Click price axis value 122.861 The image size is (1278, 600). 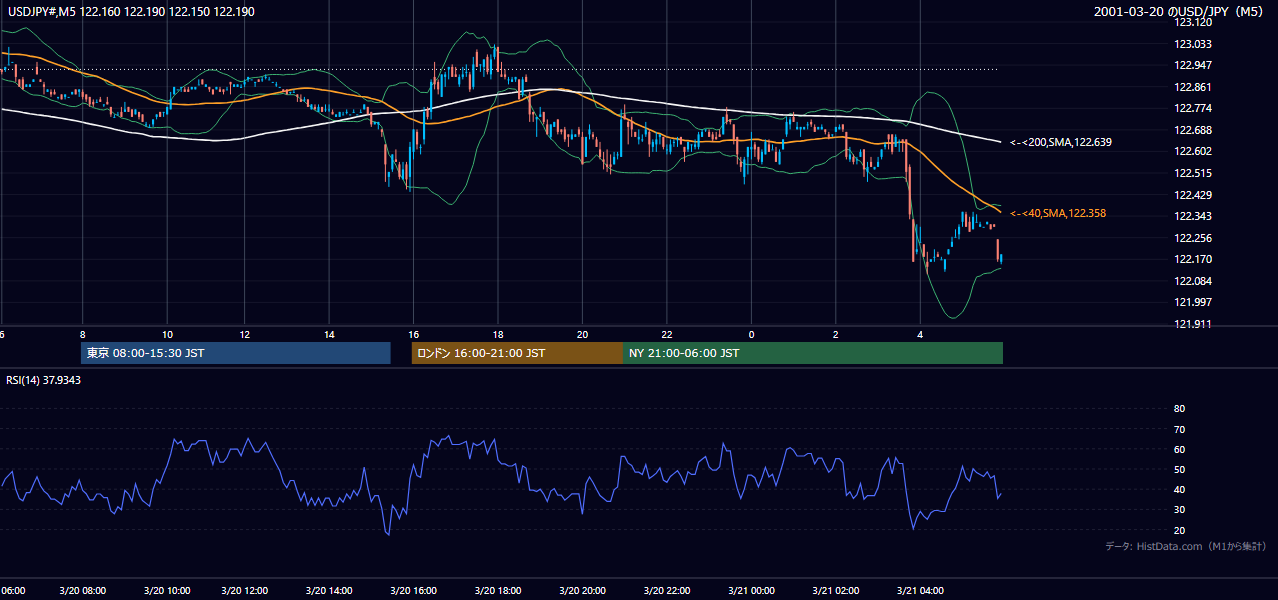1192,87
